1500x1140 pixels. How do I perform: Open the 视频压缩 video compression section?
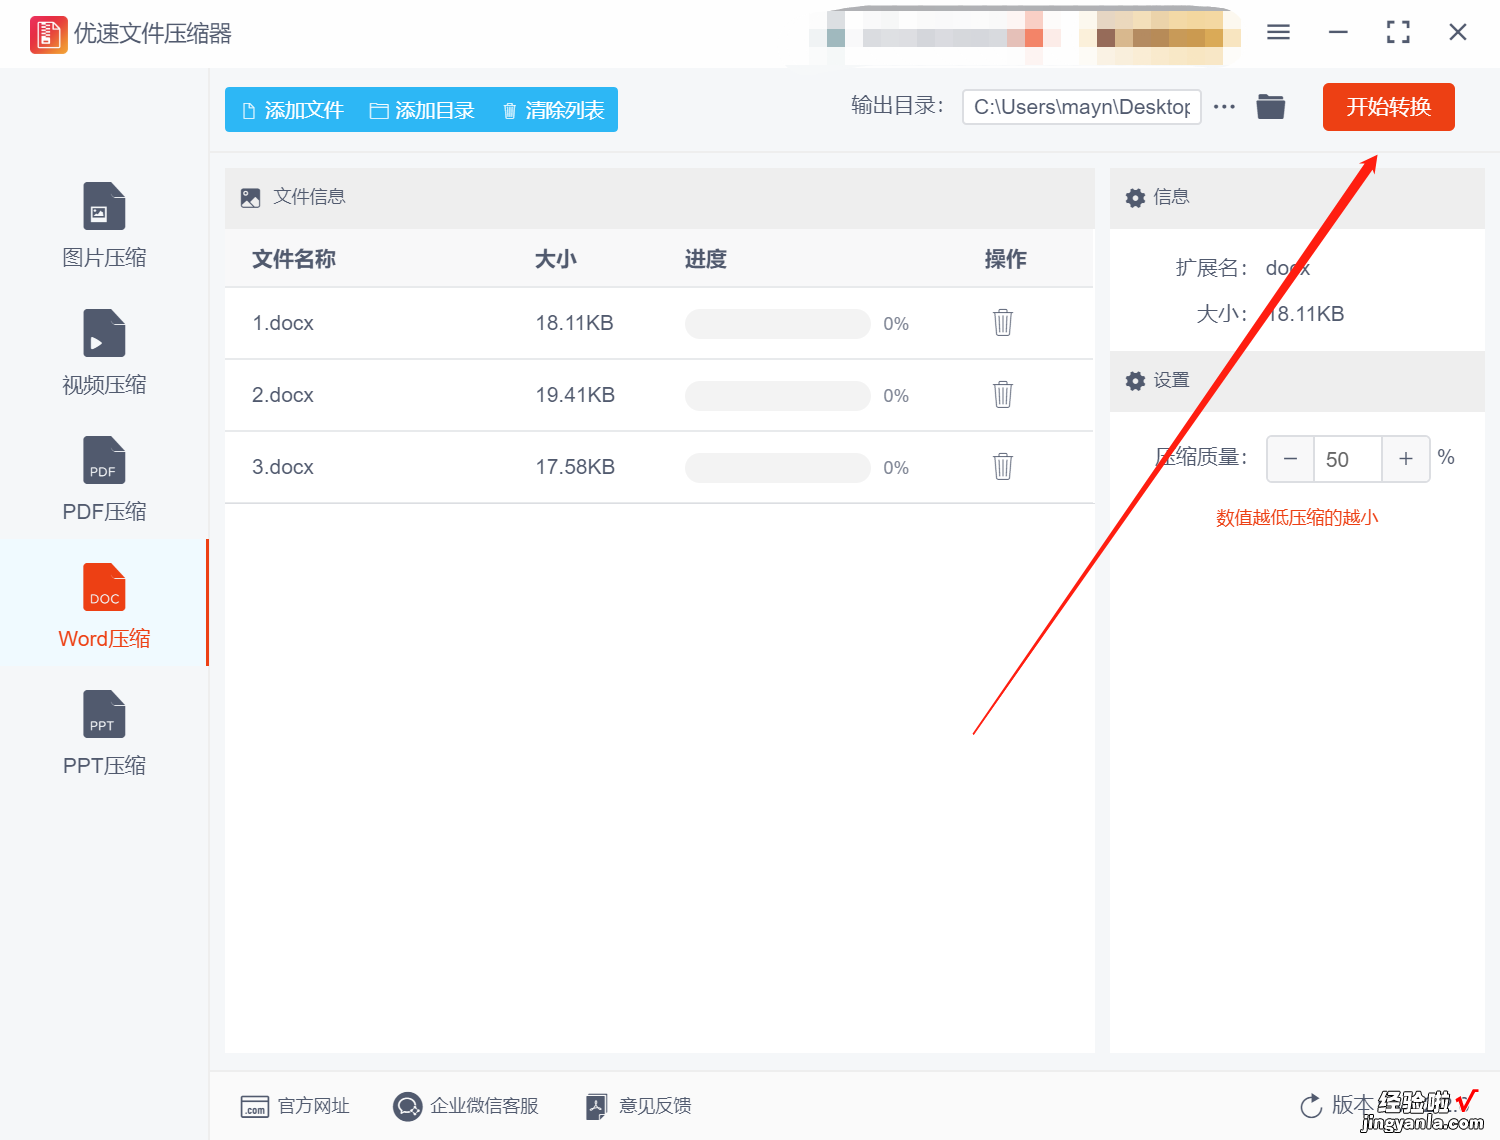tap(104, 353)
